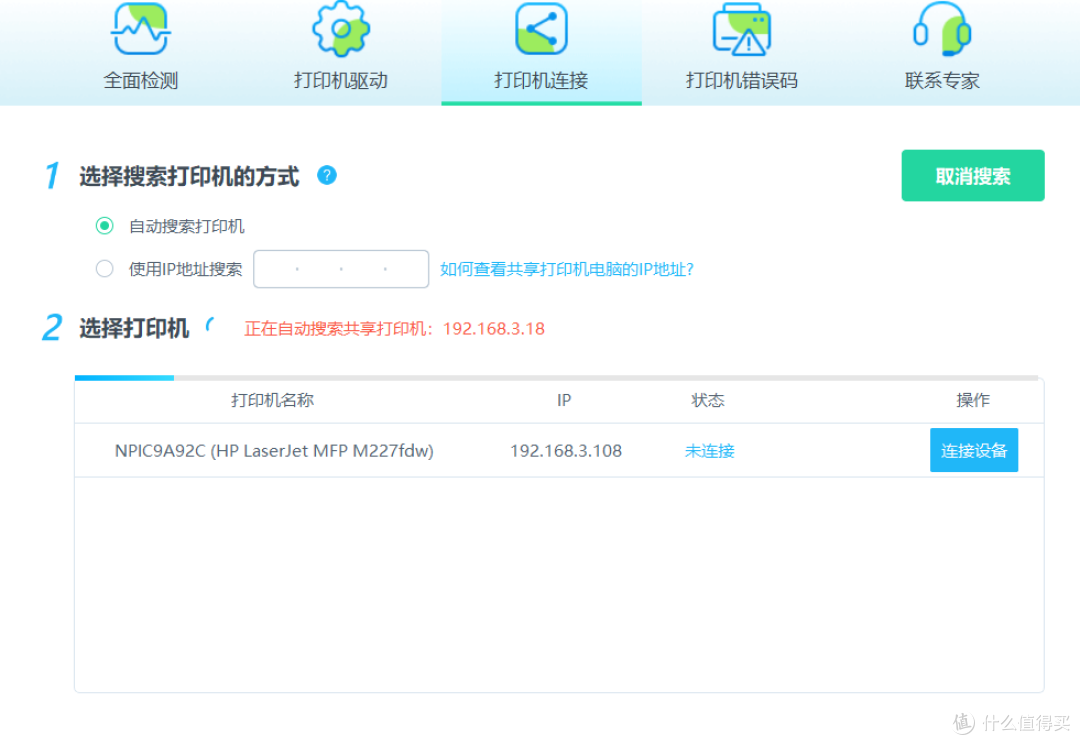Switch to the 打印机驱动 tab label
Viewport: 1080px width, 745px height.
point(341,81)
